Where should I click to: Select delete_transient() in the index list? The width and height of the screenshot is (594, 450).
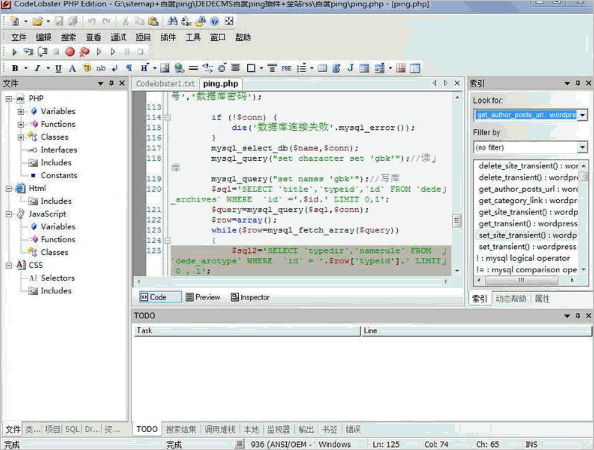pyautogui.click(x=528, y=177)
